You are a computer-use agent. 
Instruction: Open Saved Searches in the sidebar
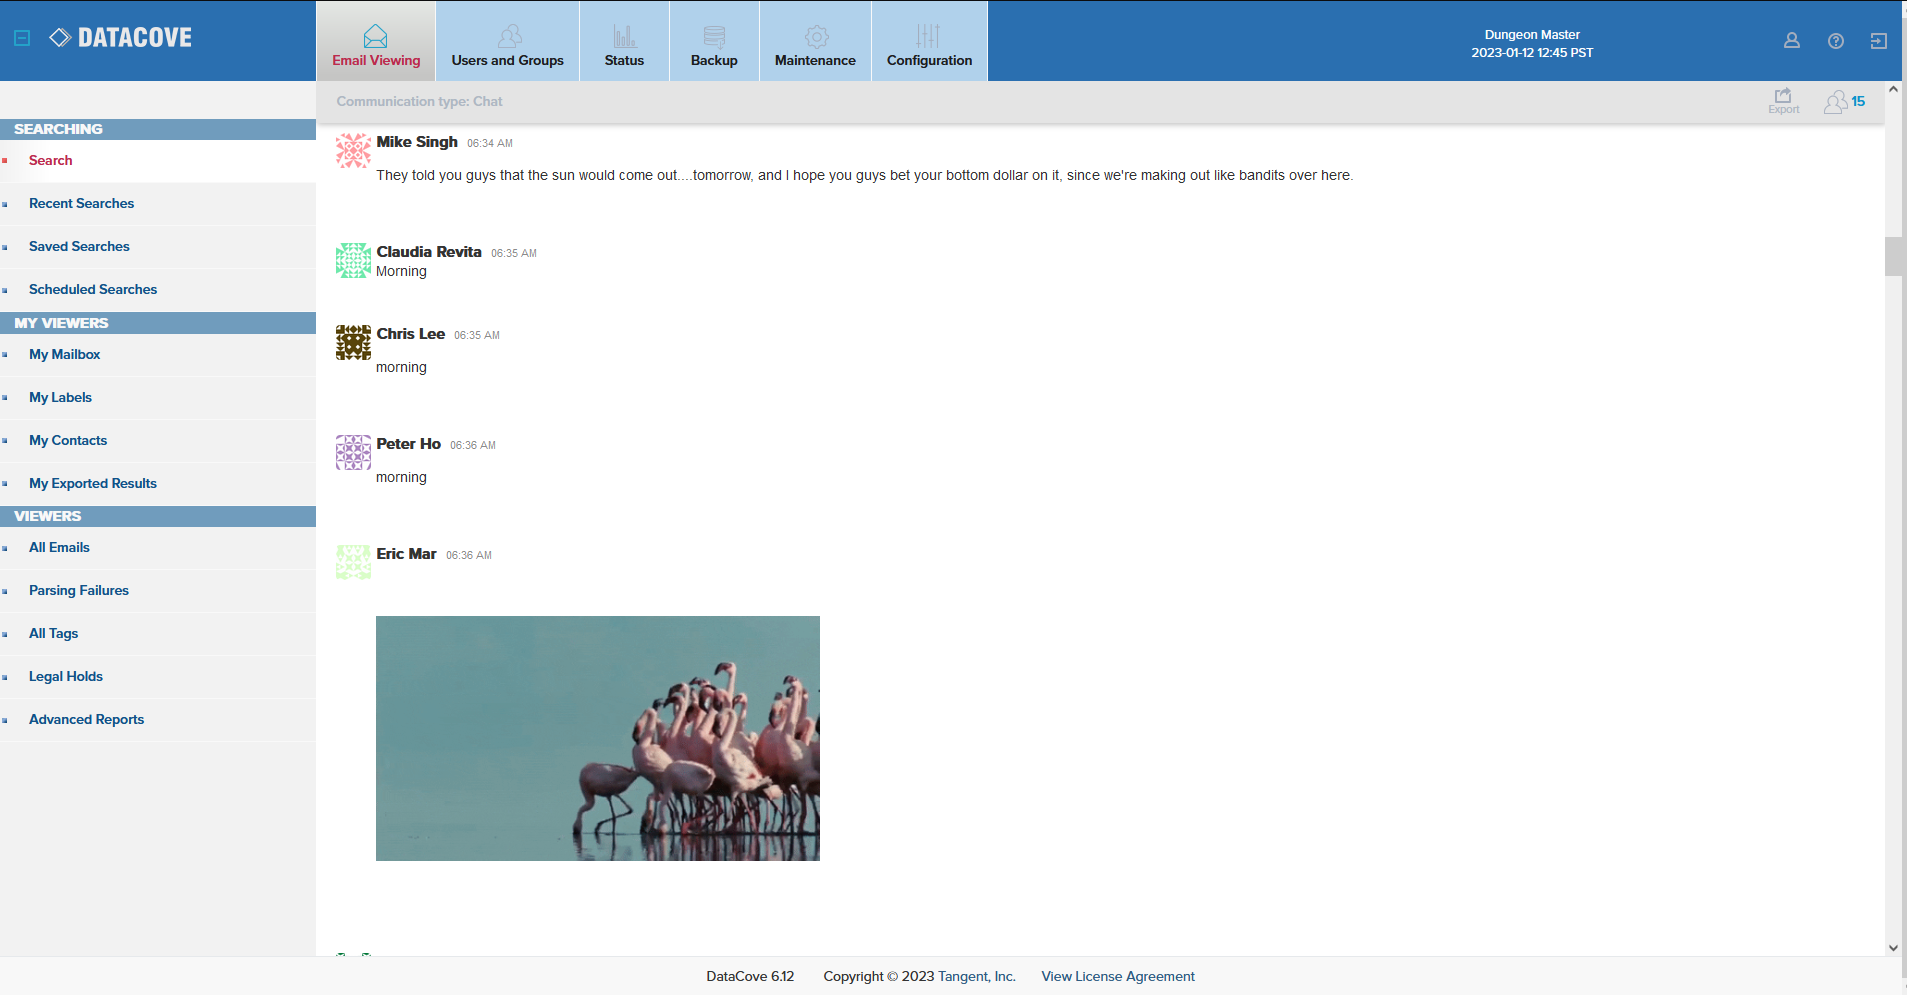(x=79, y=247)
